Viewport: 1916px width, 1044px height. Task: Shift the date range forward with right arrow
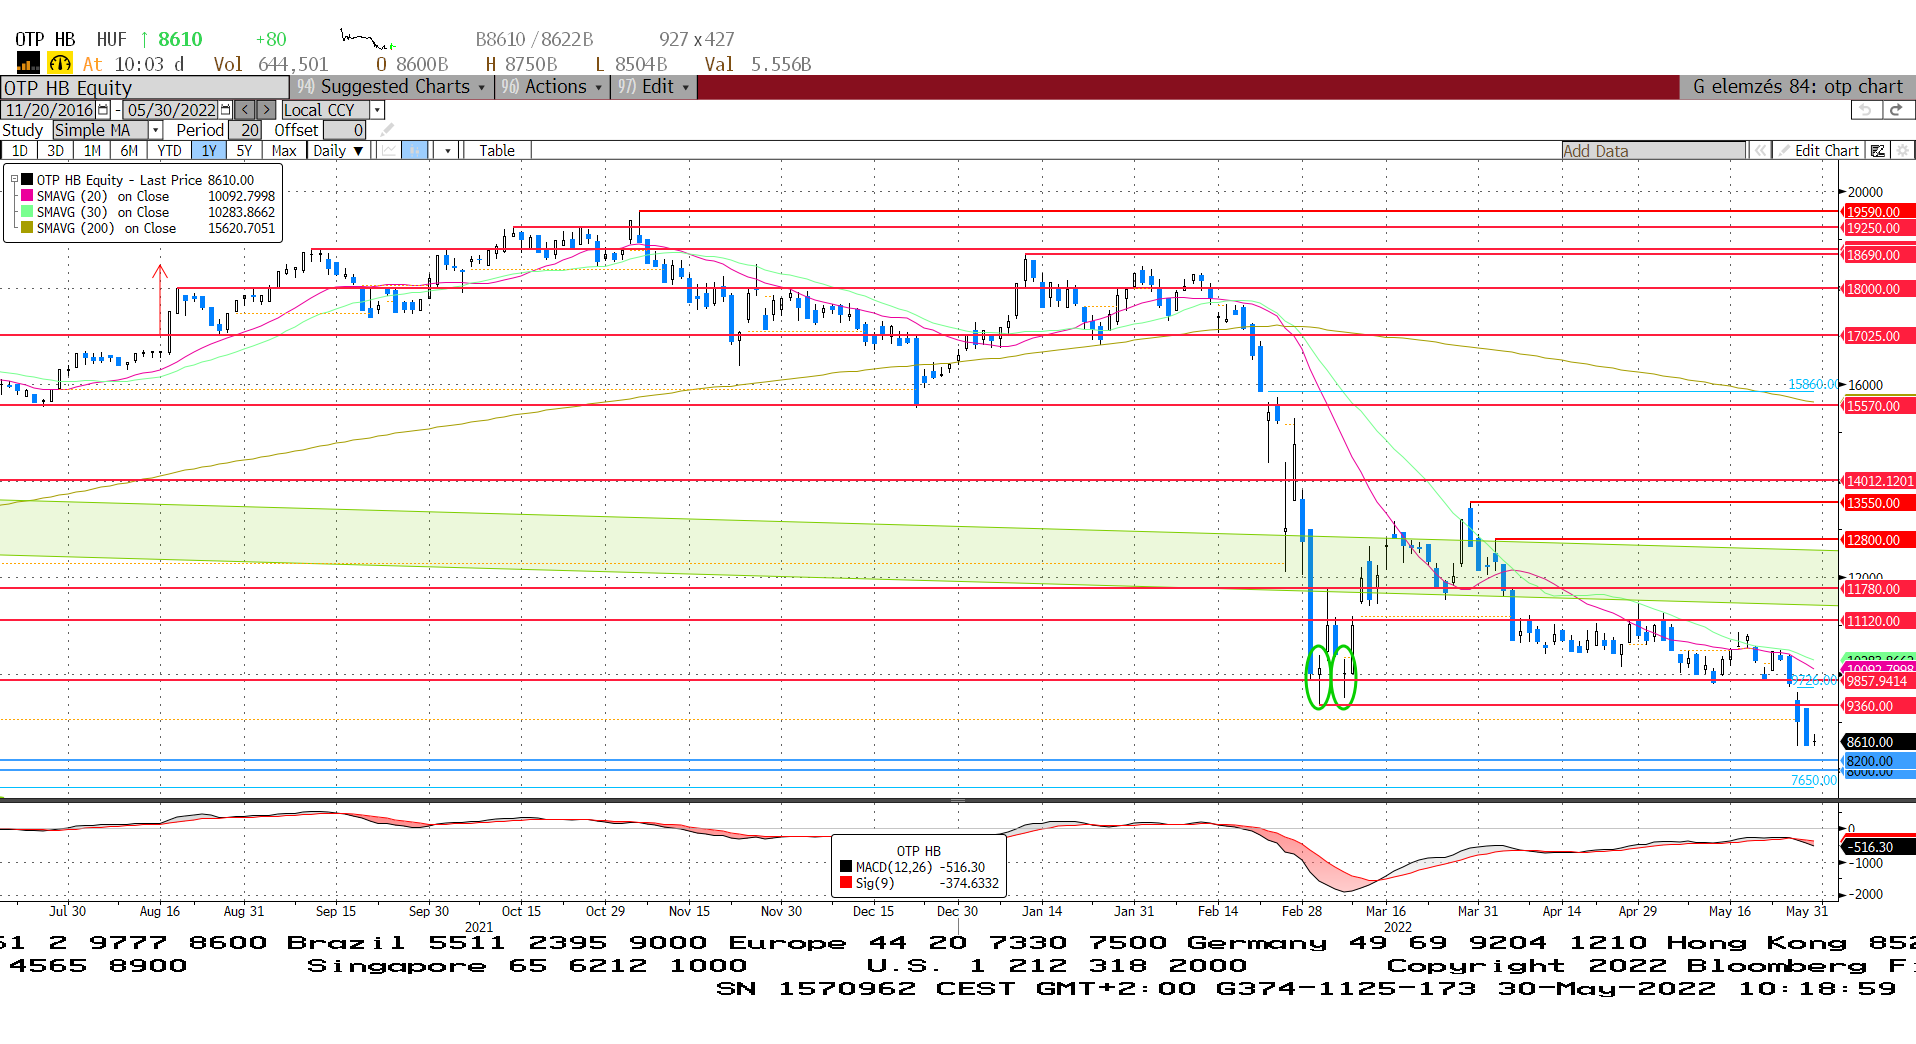[x=266, y=110]
